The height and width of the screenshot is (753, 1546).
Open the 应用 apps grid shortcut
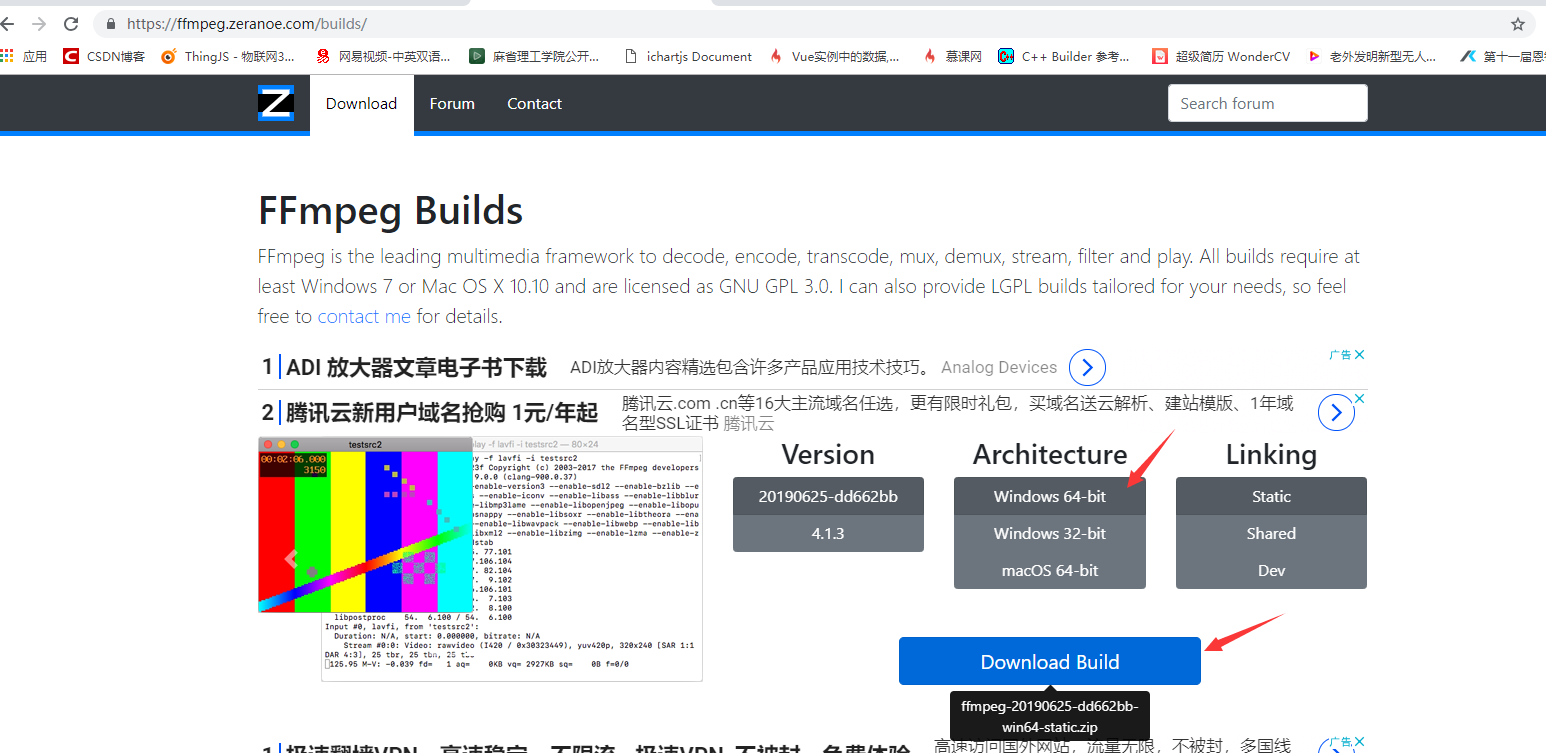pos(24,56)
